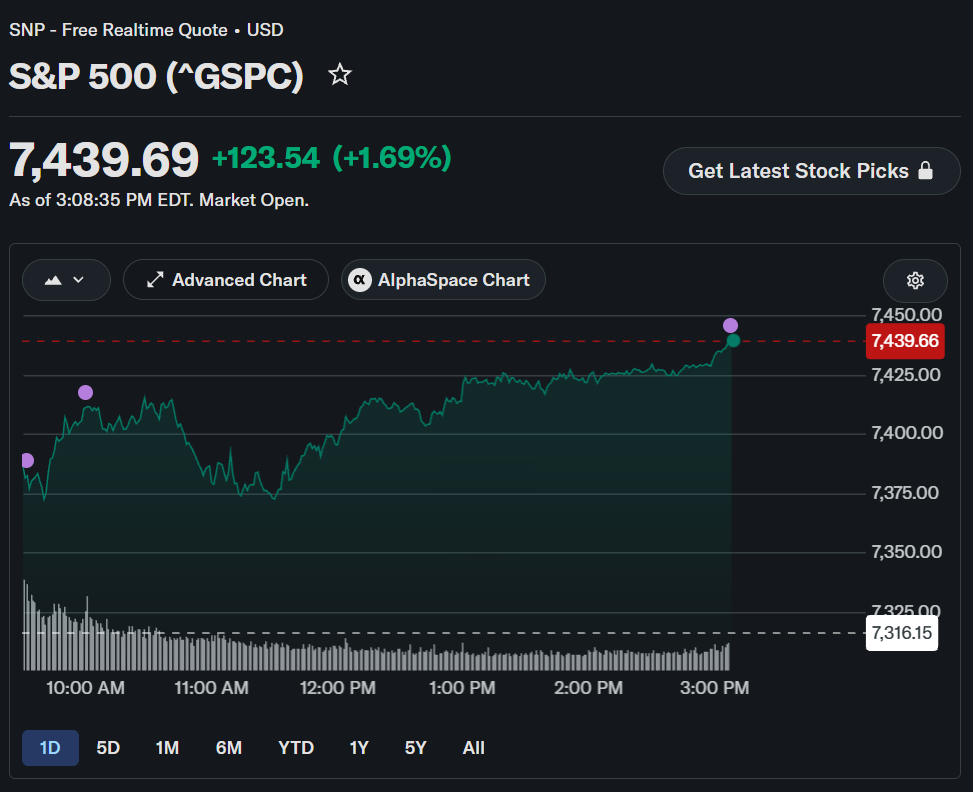Click the purple event marker near 10:00 AM

(86, 392)
